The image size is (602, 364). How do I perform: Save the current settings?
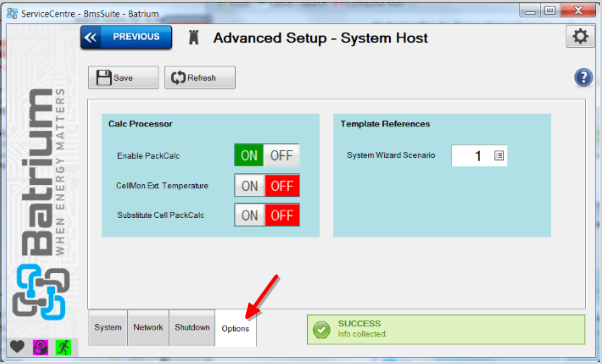pyautogui.click(x=123, y=78)
